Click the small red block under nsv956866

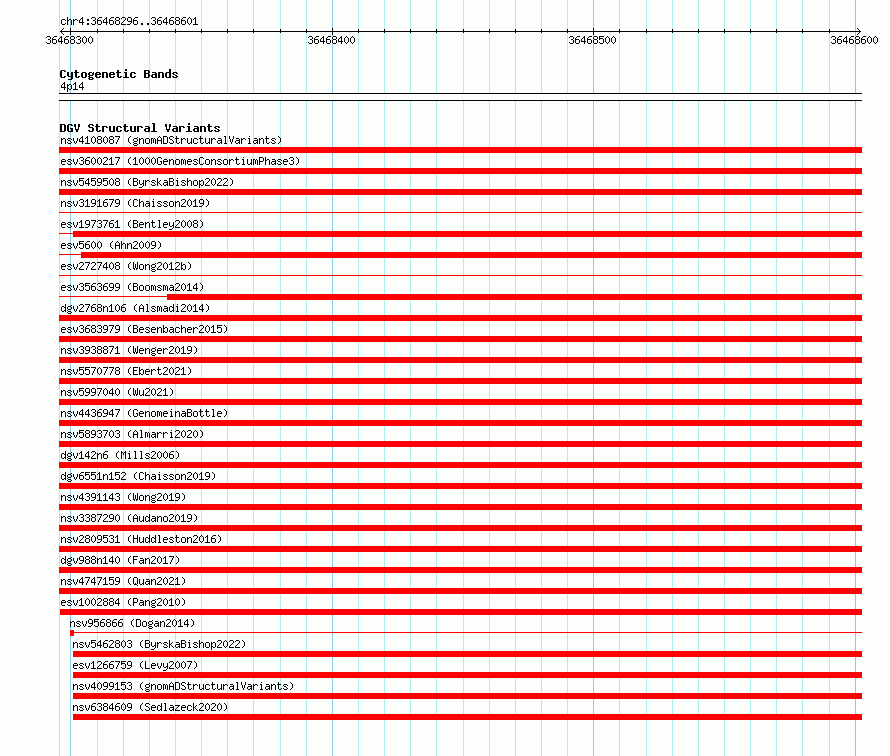pyautogui.click(x=72, y=633)
